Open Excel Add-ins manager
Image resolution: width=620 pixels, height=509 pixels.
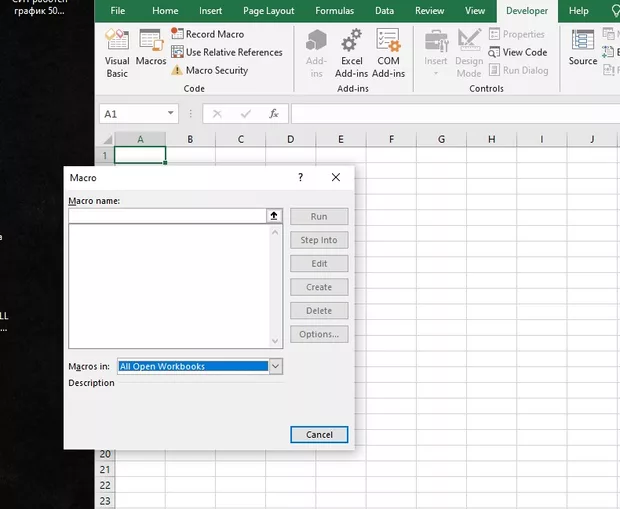click(351, 52)
